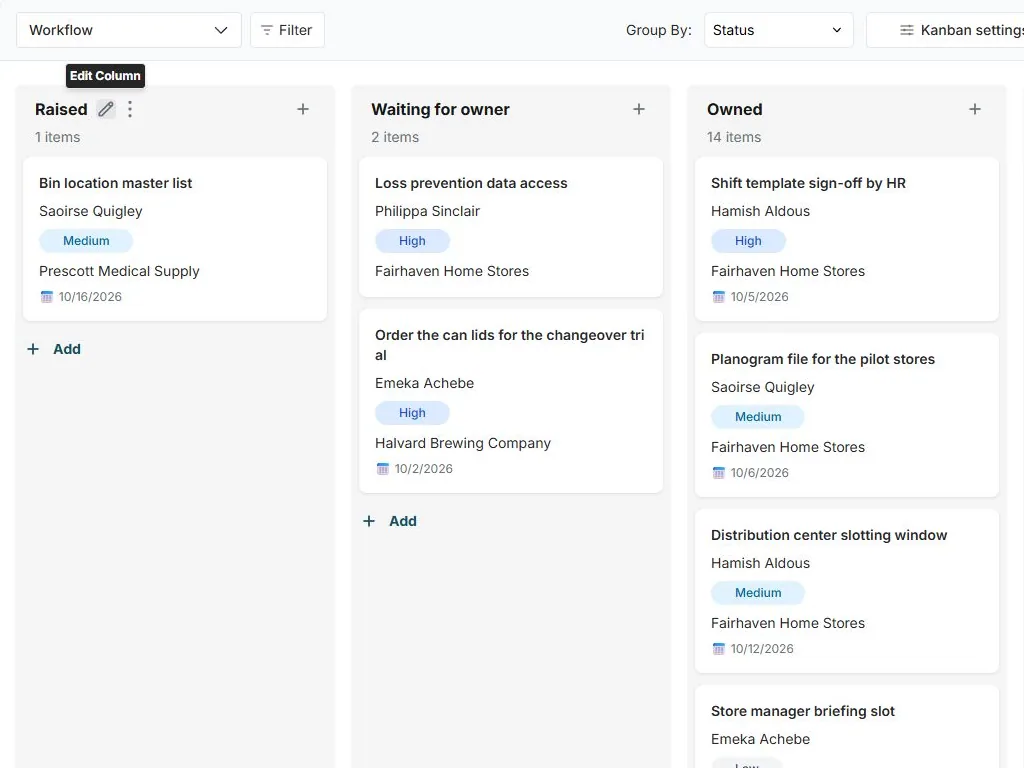Image resolution: width=1024 pixels, height=768 pixels.
Task: Click calendar icon next to 10/5/2026
Action: point(718,296)
